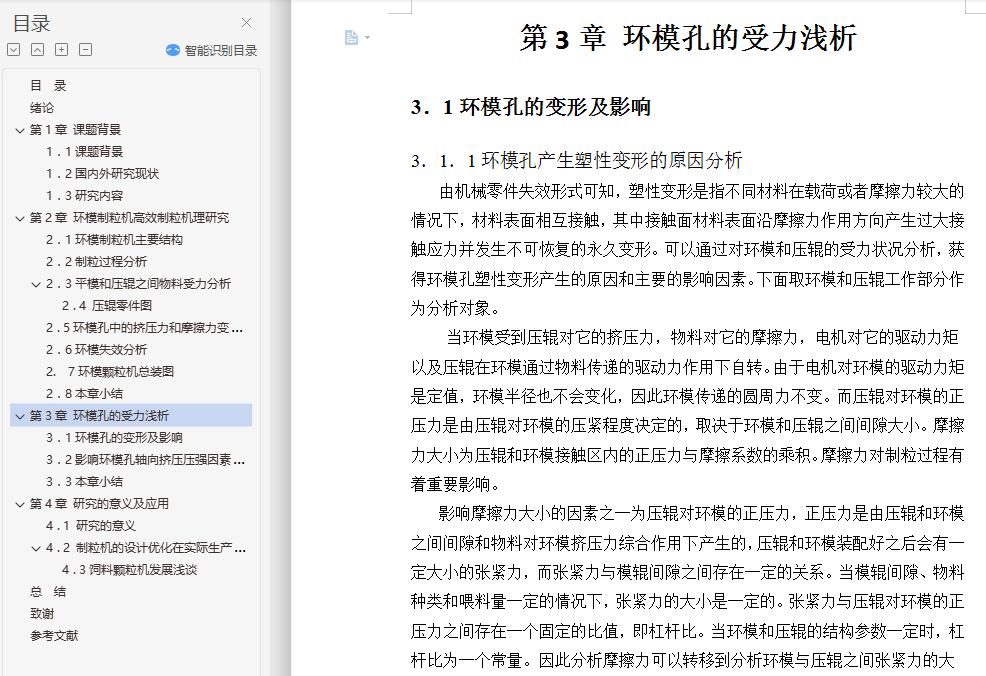Collapse 4.2 制粒机的设计优化 node
Screen dimensions: 986x676
36,548
